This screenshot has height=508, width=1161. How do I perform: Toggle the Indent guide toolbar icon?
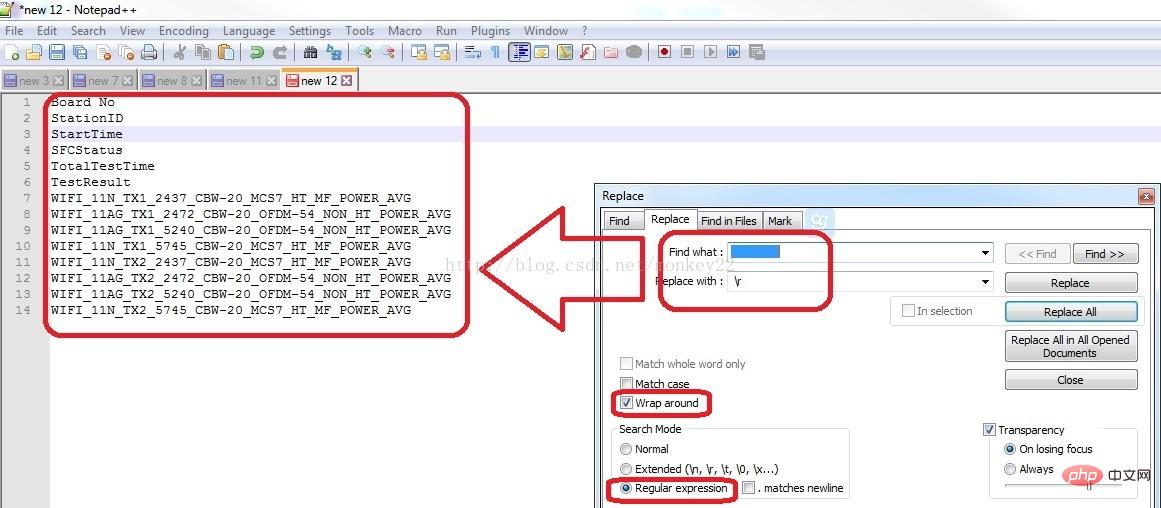click(x=520, y=53)
